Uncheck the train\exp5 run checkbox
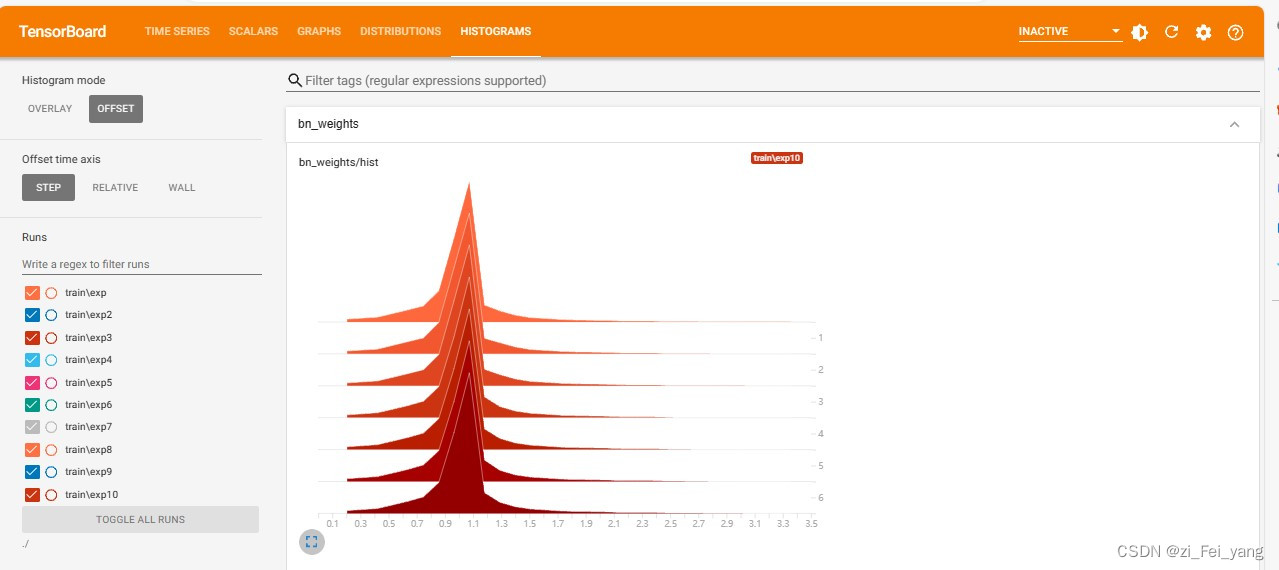 [x=32, y=383]
